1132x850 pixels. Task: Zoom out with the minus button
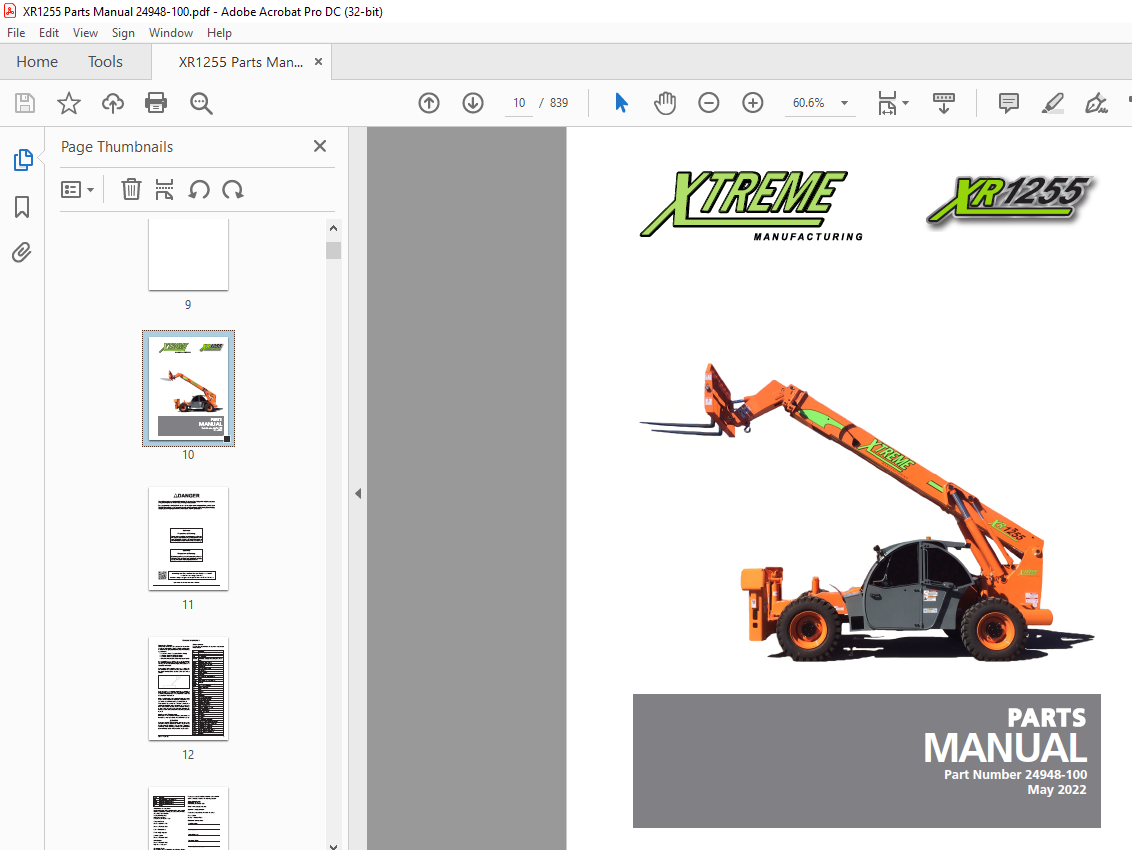tap(709, 103)
